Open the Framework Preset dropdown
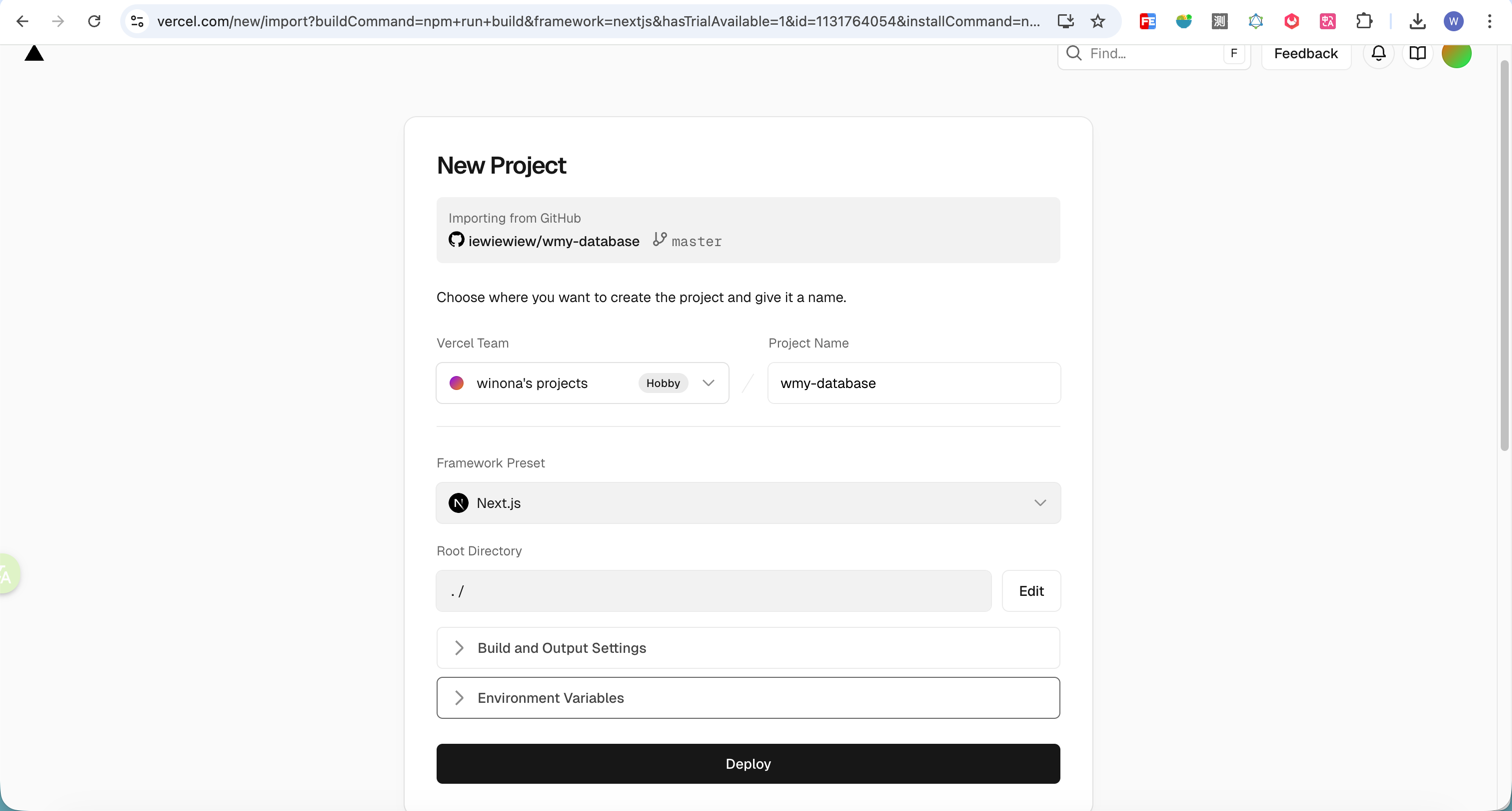This screenshot has height=811, width=1512. (748, 503)
